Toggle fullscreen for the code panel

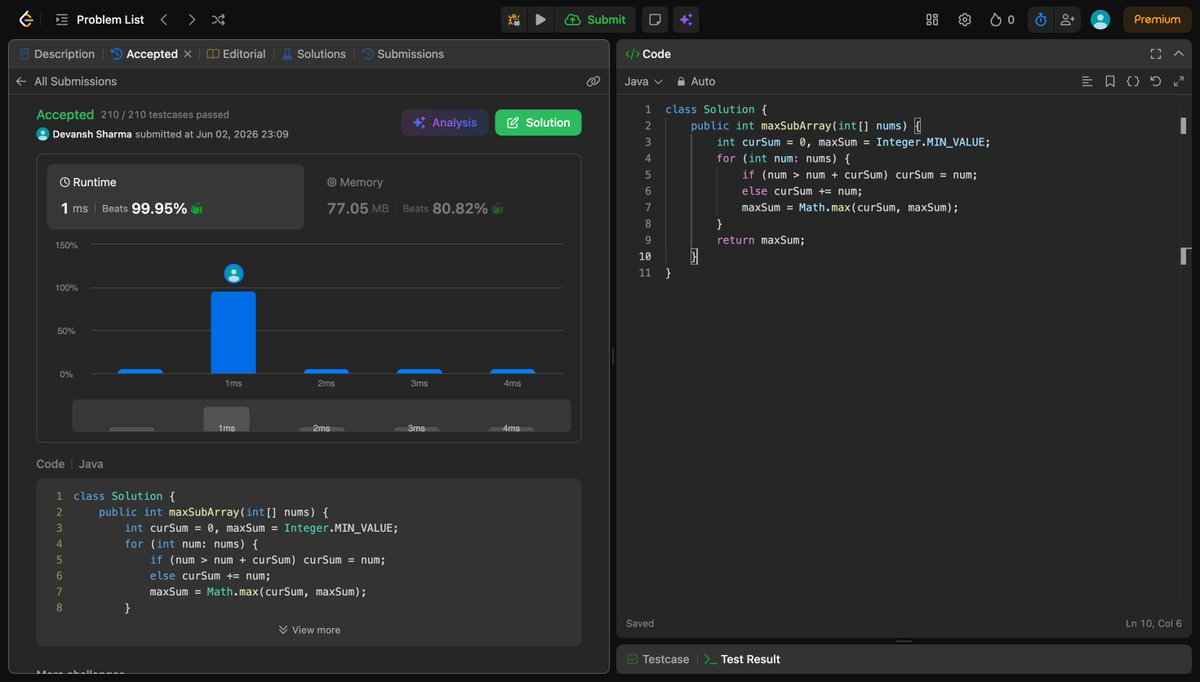[x=1156, y=54]
